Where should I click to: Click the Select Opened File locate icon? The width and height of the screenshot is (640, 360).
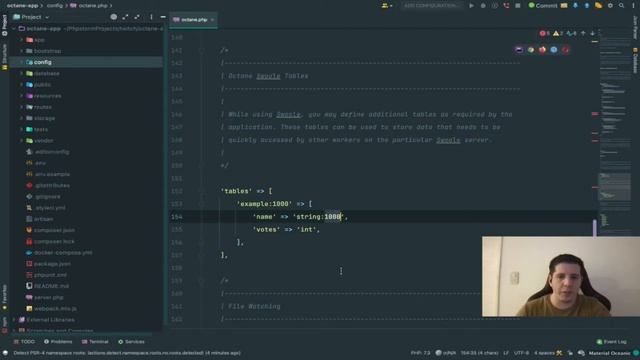tap(113, 17)
